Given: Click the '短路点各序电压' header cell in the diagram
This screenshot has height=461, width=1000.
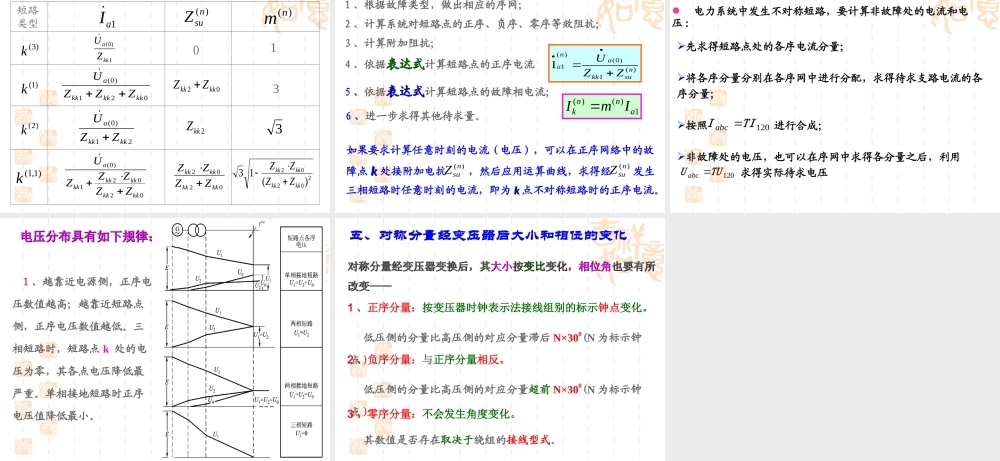Looking at the screenshot, I should 302,239.
